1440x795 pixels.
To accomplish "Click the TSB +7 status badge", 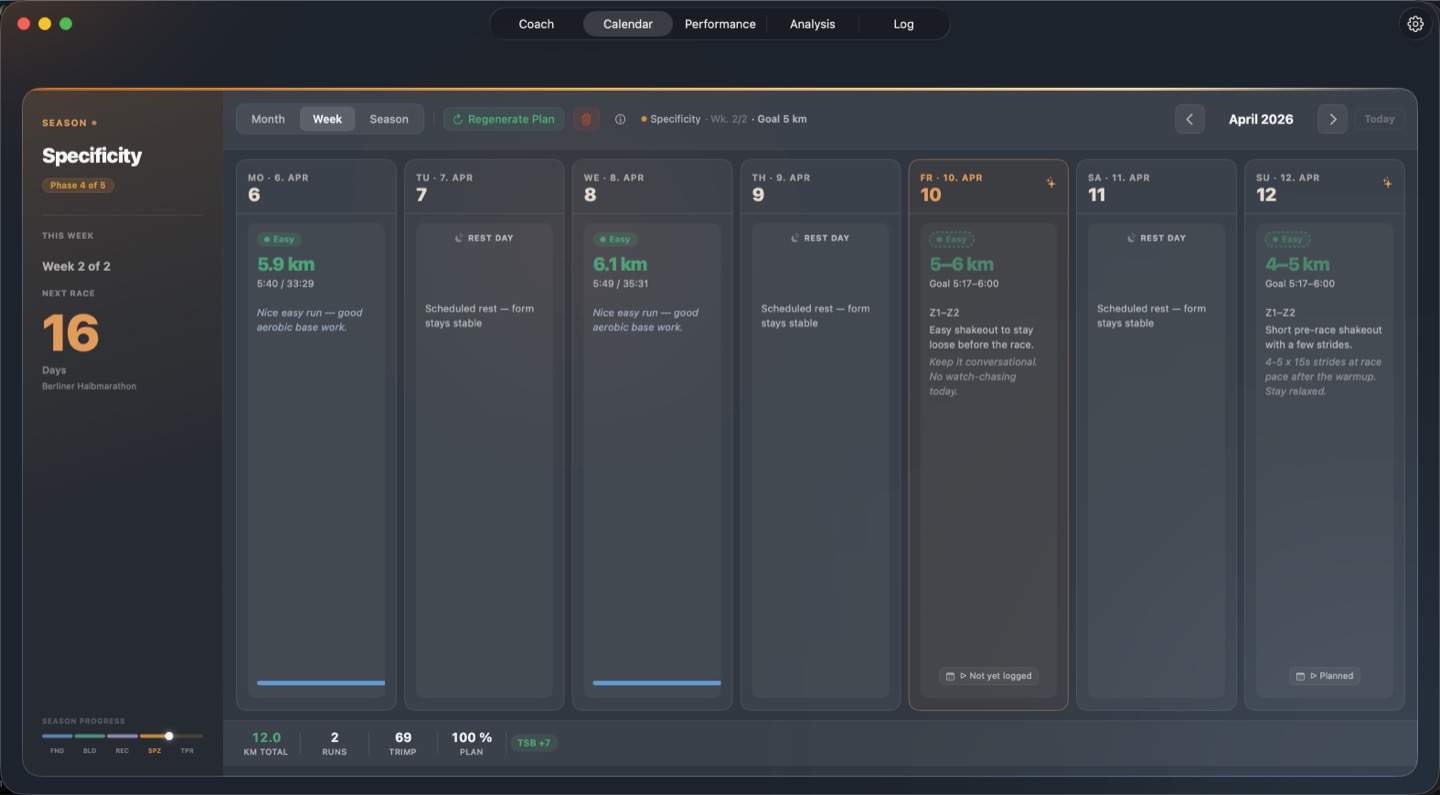I will click(x=534, y=743).
